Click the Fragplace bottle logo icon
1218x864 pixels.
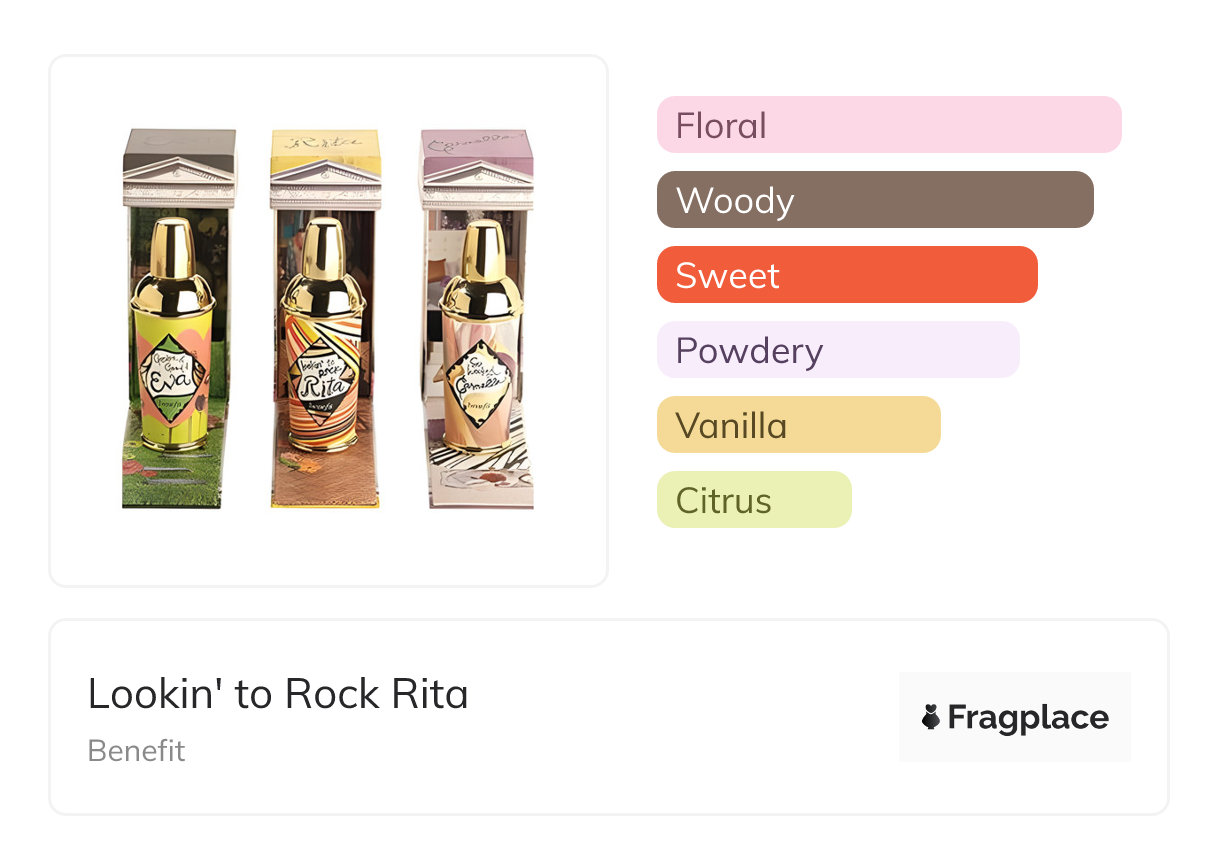click(931, 717)
